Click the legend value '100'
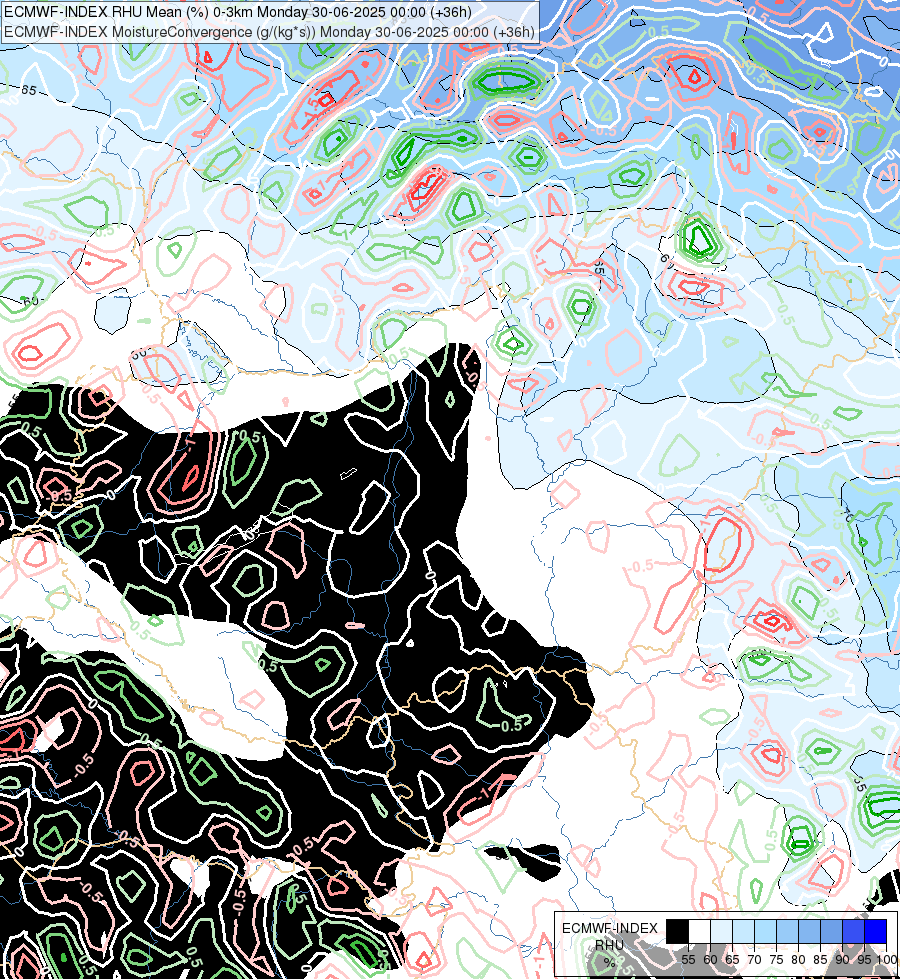Viewport: 900px width, 979px height. 886,960
